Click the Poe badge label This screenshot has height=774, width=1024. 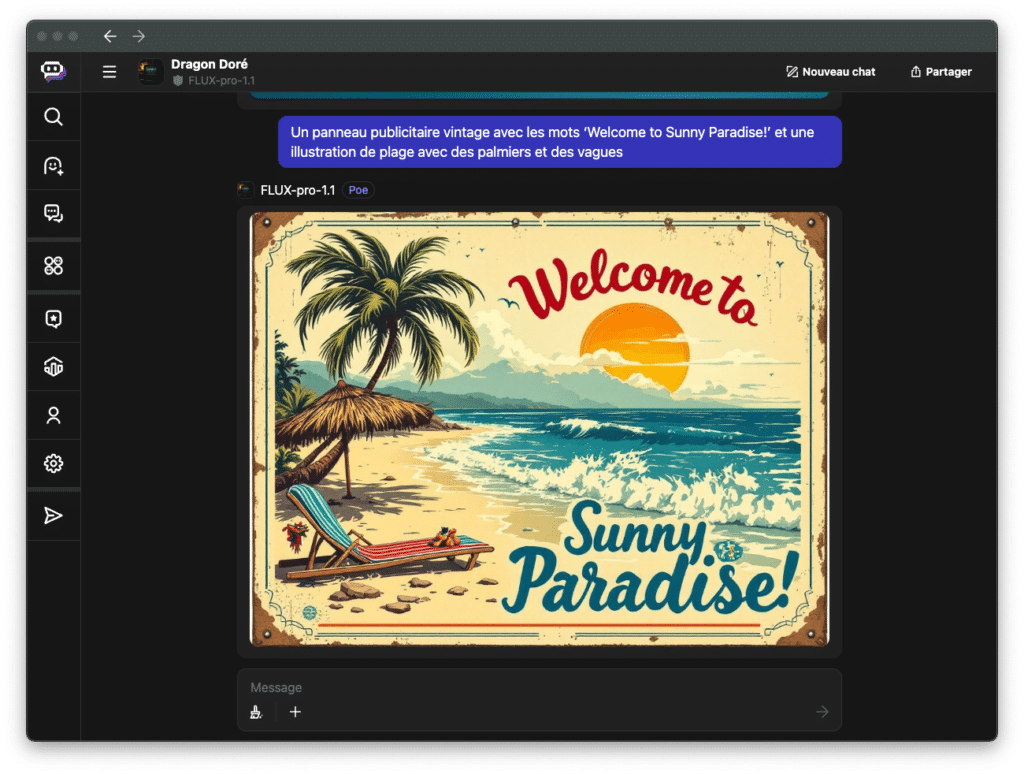coord(358,190)
